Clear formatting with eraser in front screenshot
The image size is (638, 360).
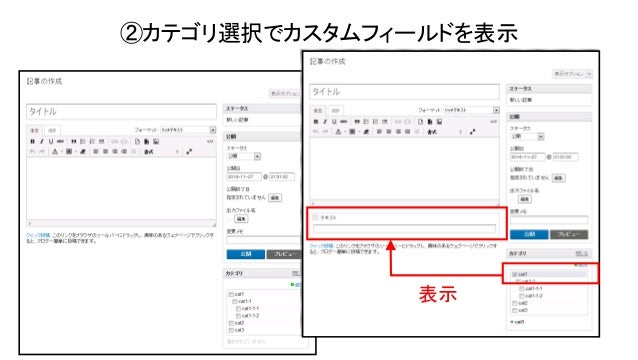tap(366, 132)
